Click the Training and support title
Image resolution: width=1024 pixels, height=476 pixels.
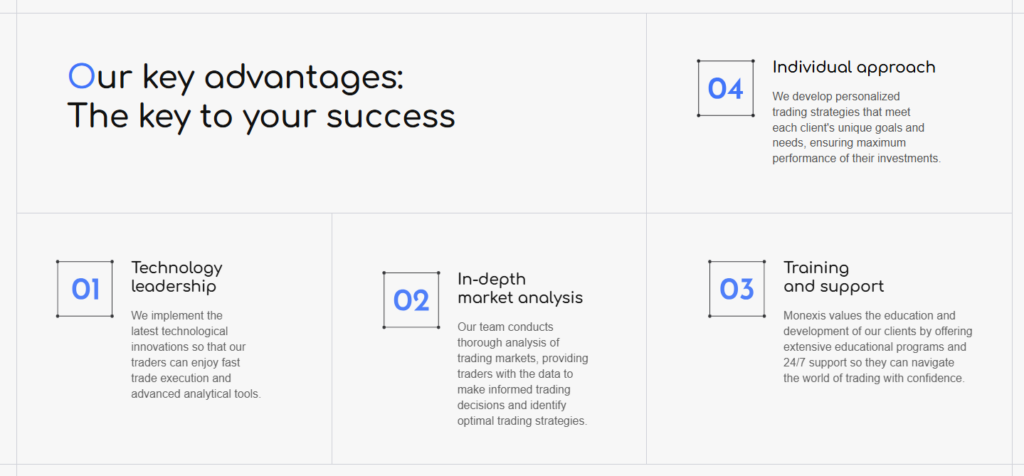(x=833, y=277)
